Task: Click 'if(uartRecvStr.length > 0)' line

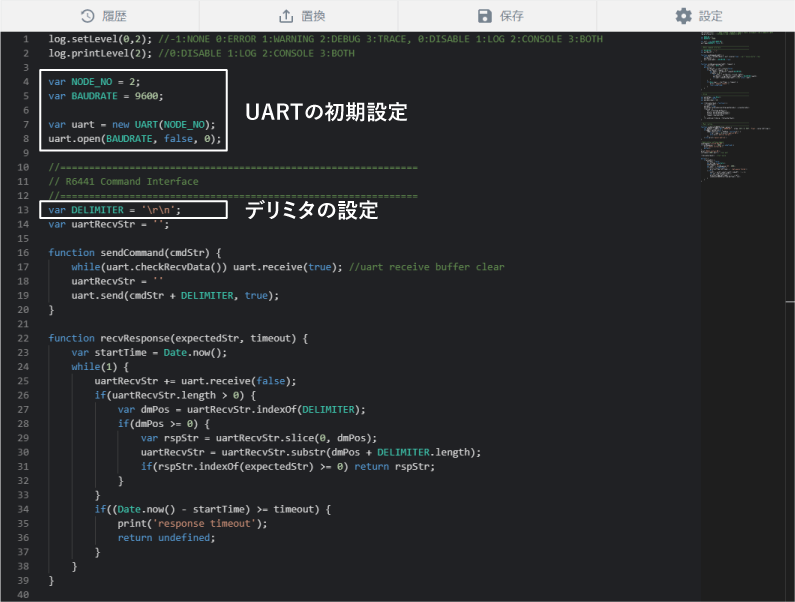Action: tap(175, 395)
